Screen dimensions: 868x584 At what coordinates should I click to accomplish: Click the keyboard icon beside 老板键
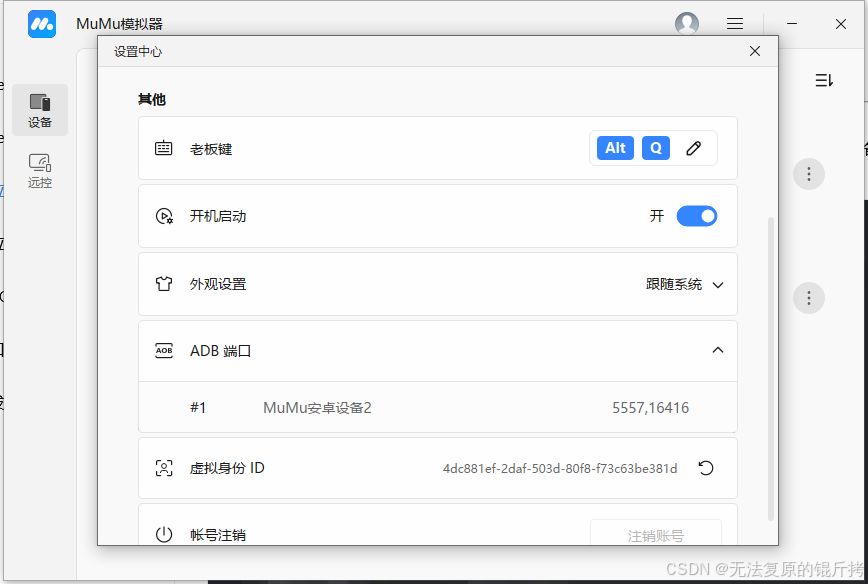click(163, 148)
